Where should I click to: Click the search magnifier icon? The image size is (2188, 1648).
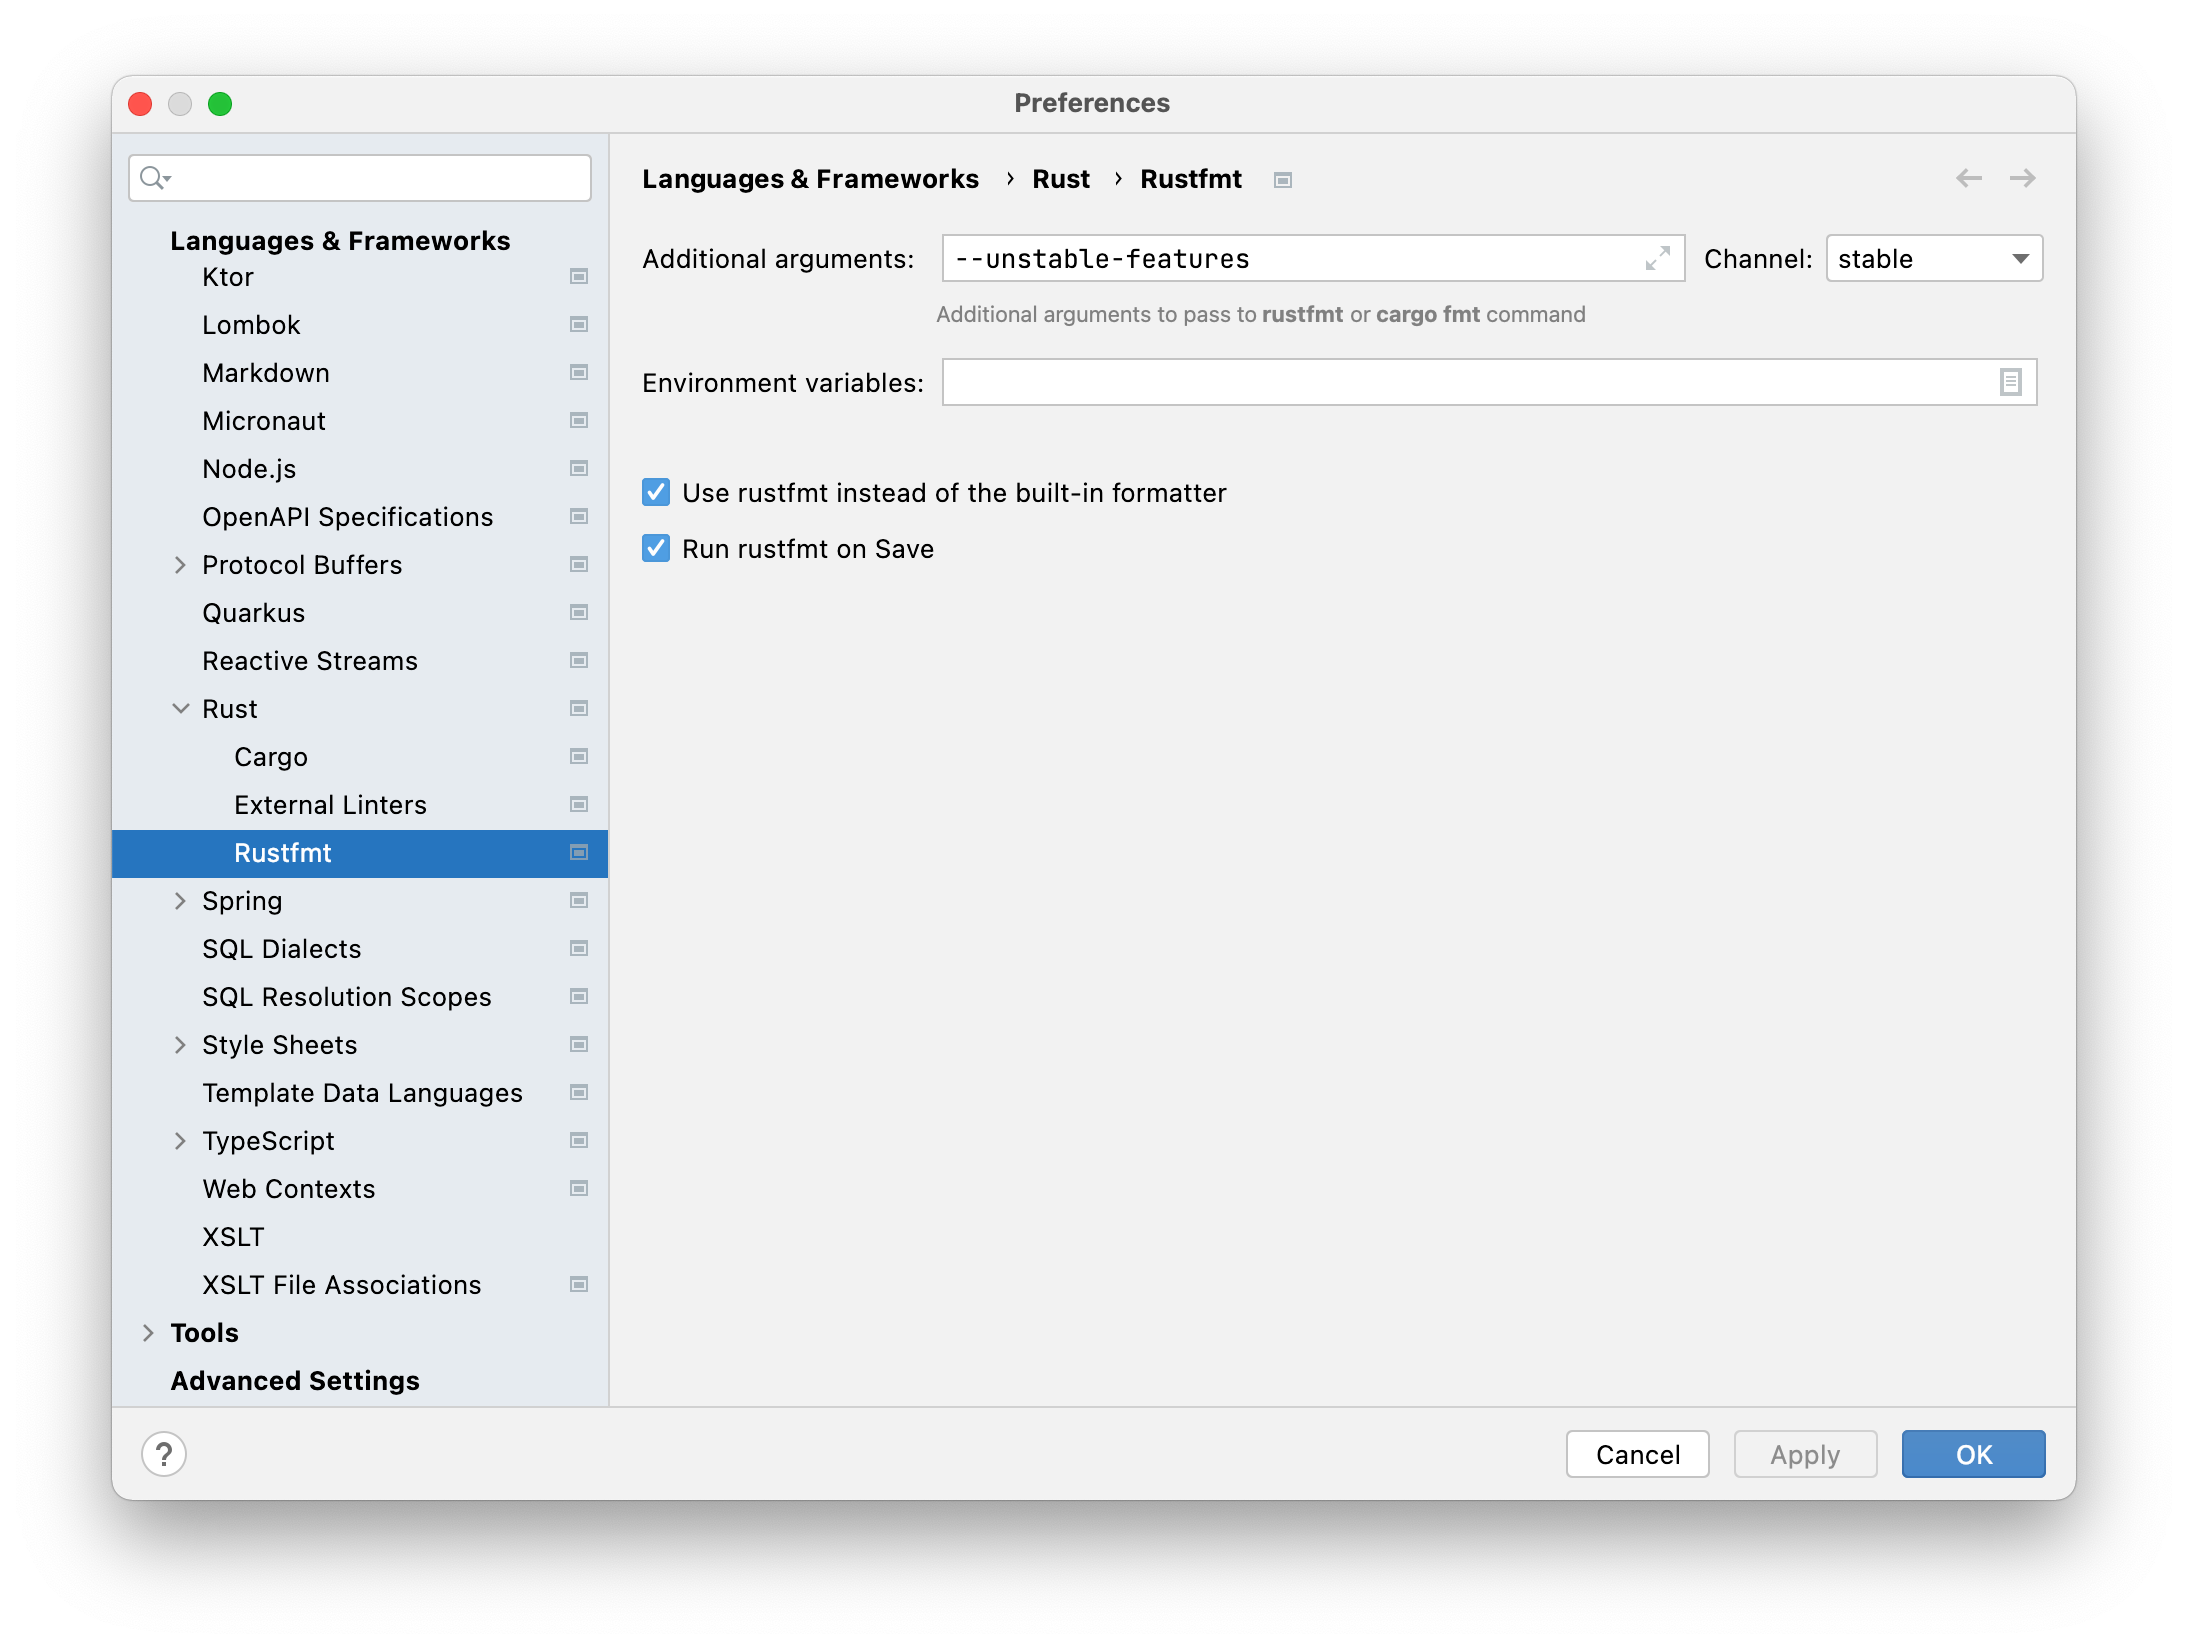coord(153,178)
